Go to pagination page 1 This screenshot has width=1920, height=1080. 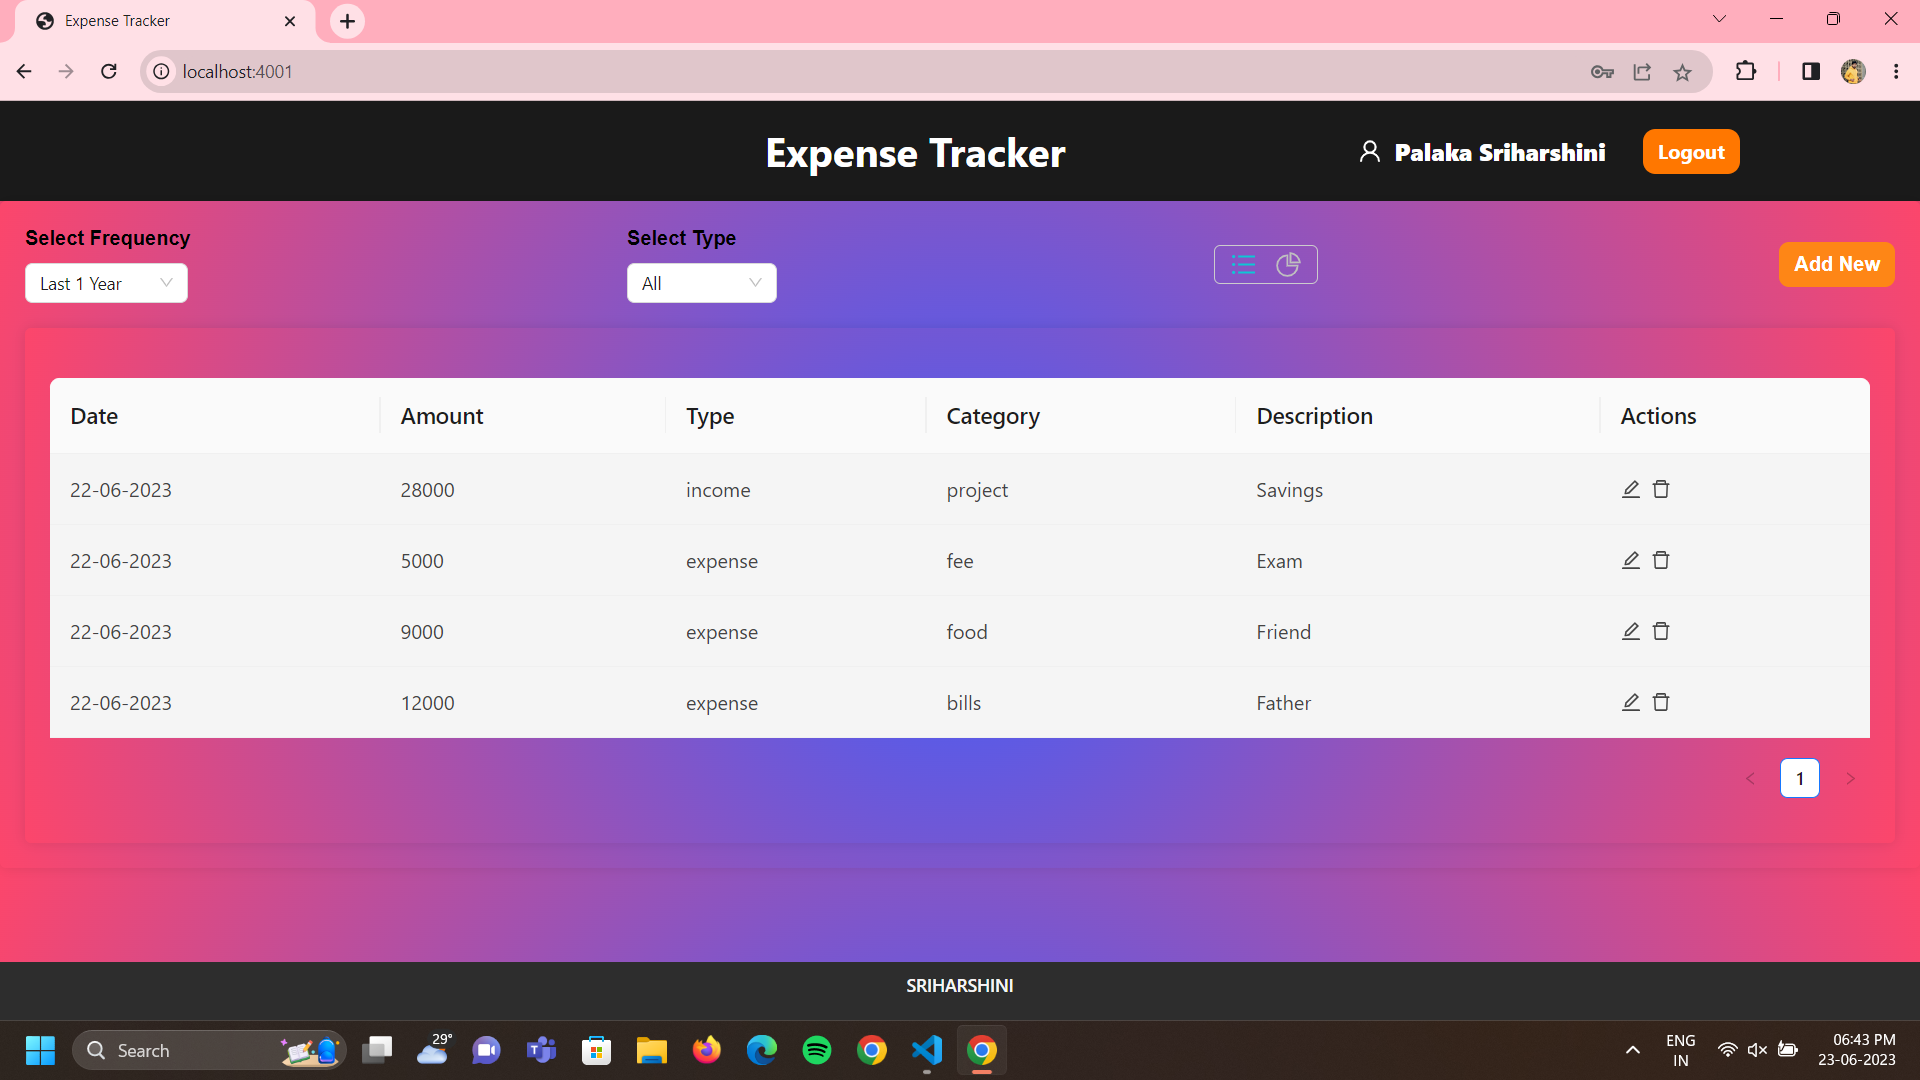[x=1800, y=778]
